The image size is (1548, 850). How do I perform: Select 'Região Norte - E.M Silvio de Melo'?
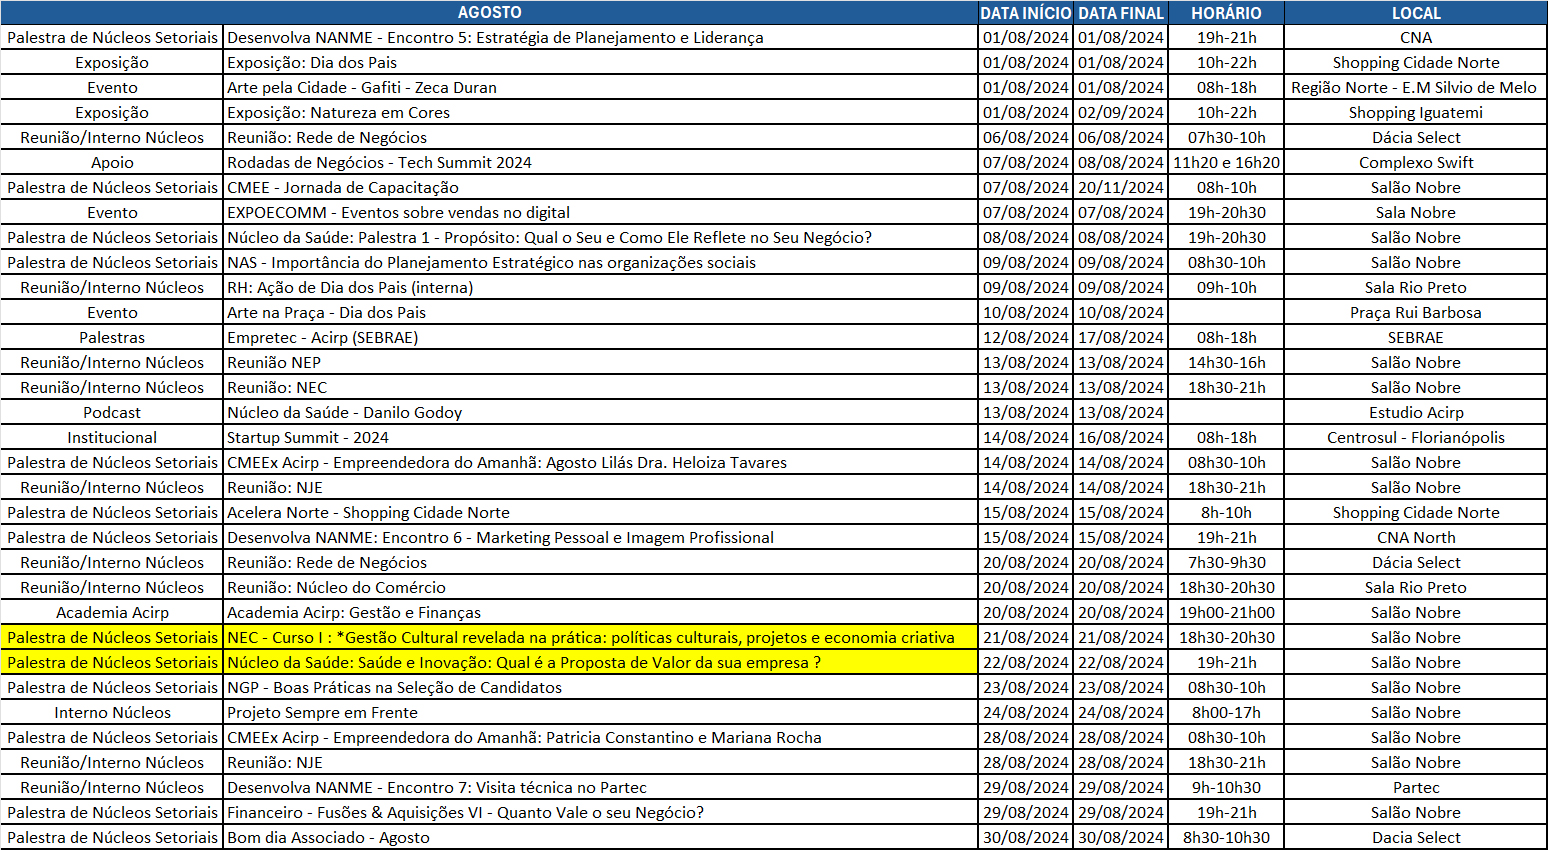click(1416, 87)
